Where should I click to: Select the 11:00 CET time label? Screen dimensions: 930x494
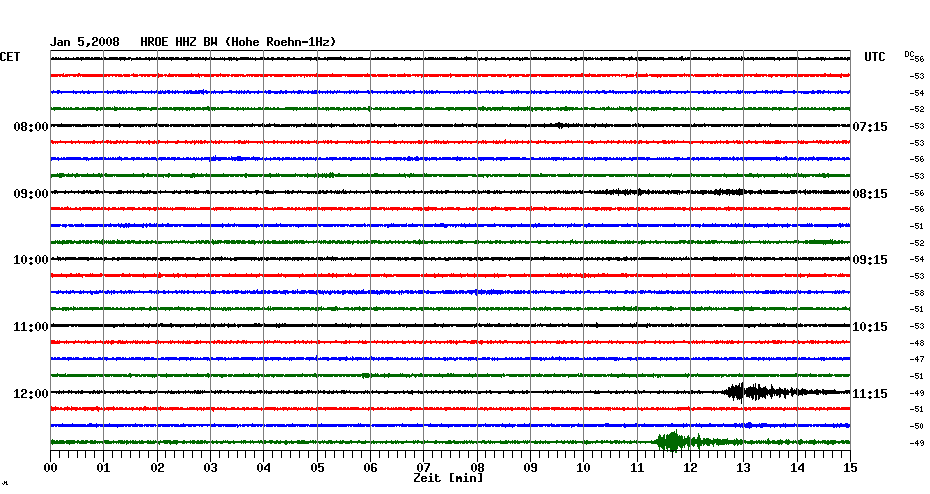pyautogui.click(x=31, y=327)
